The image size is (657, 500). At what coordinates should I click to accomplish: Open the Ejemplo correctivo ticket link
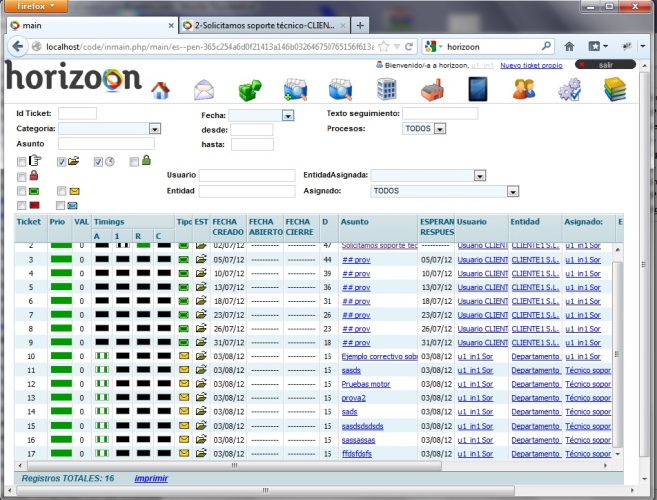click(379, 356)
